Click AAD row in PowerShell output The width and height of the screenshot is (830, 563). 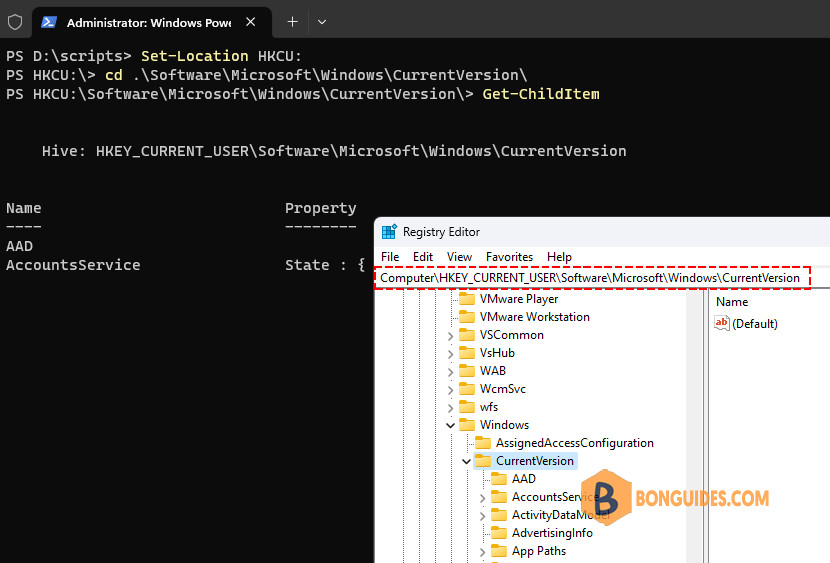tap(20, 247)
